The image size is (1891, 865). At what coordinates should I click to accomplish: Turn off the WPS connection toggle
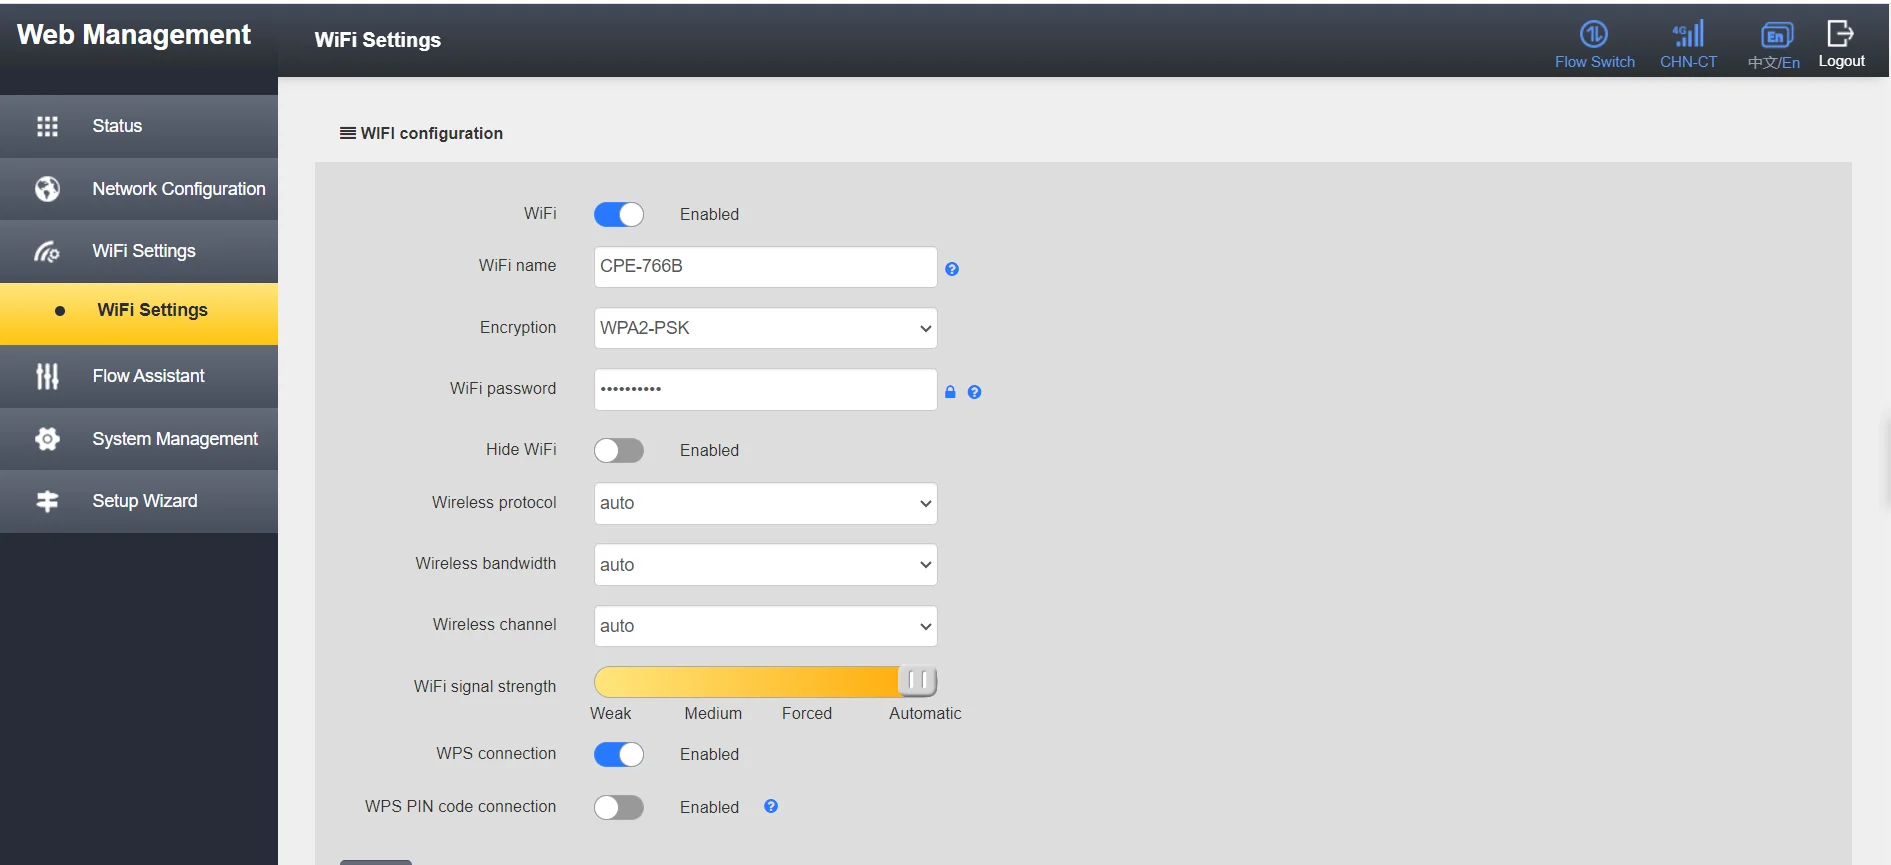[x=618, y=755]
